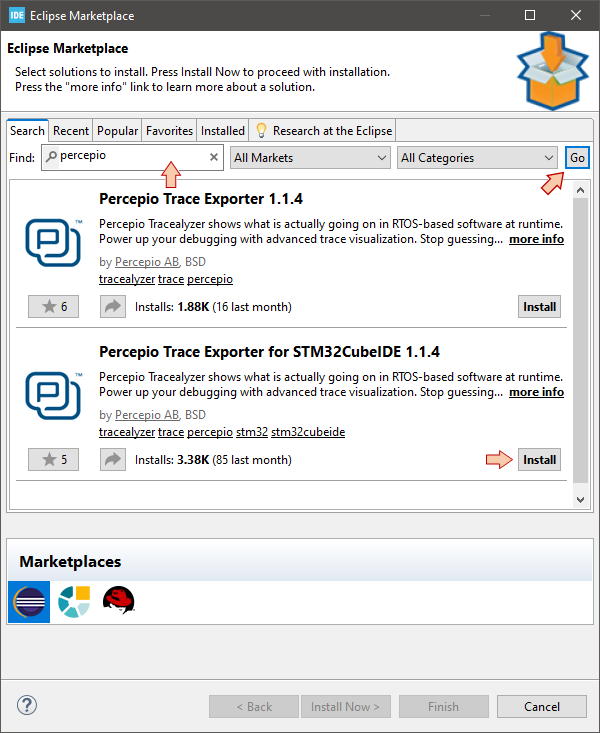Click the results list scrollbar thumb

pyautogui.click(x=580, y=340)
